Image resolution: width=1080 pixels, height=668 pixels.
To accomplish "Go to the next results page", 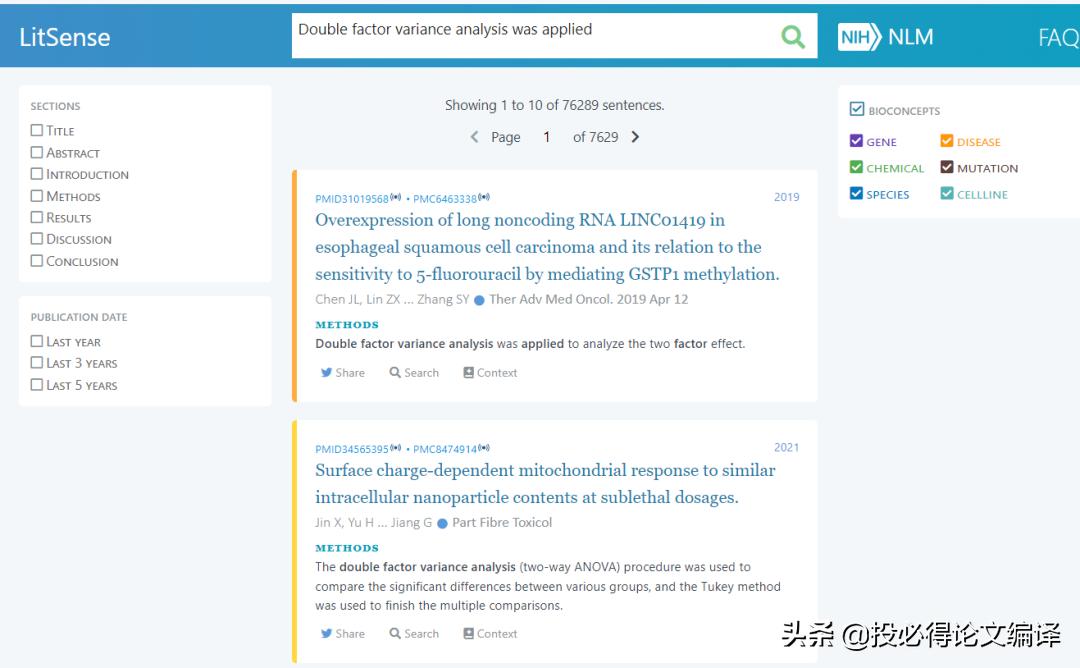I will point(635,136).
